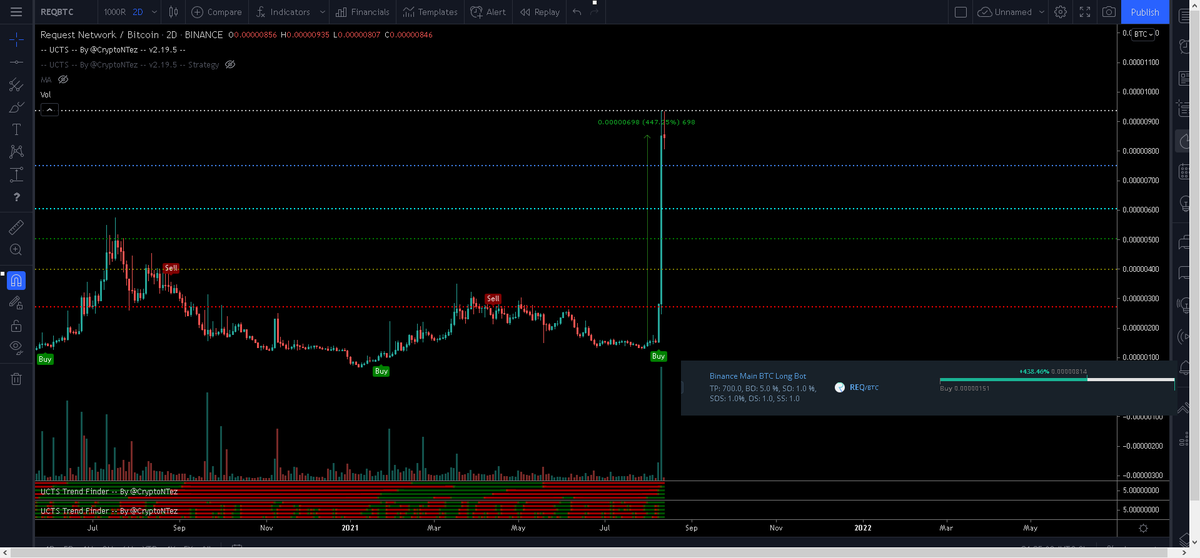Click the red Sell label near September
The height and width of the screenshot is (558, 1200).
(171, 268)
